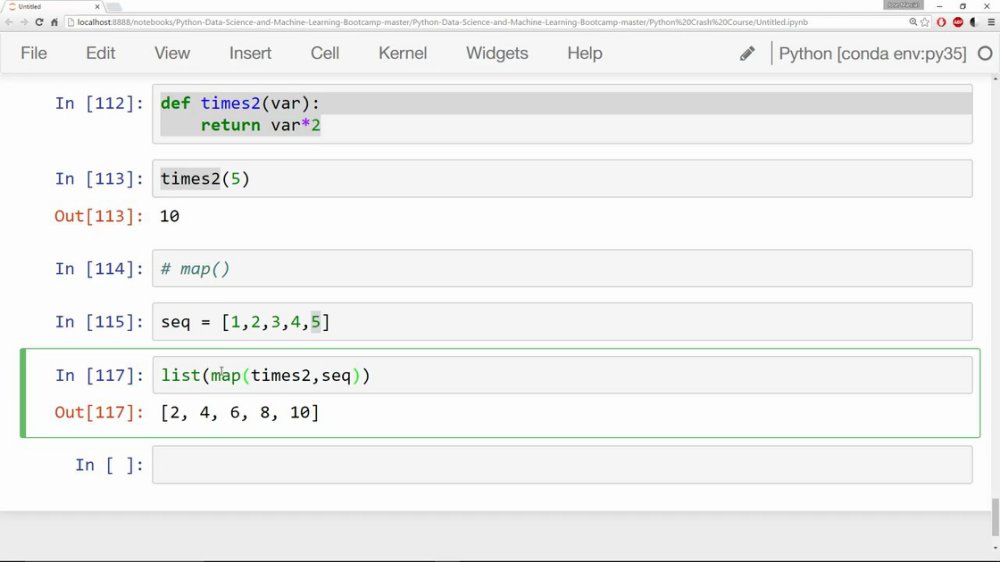Image resolution: width=1000 pixels, height=562 pixels.
Task: Click the Out[117] output prompt
Action: point(99,413)
